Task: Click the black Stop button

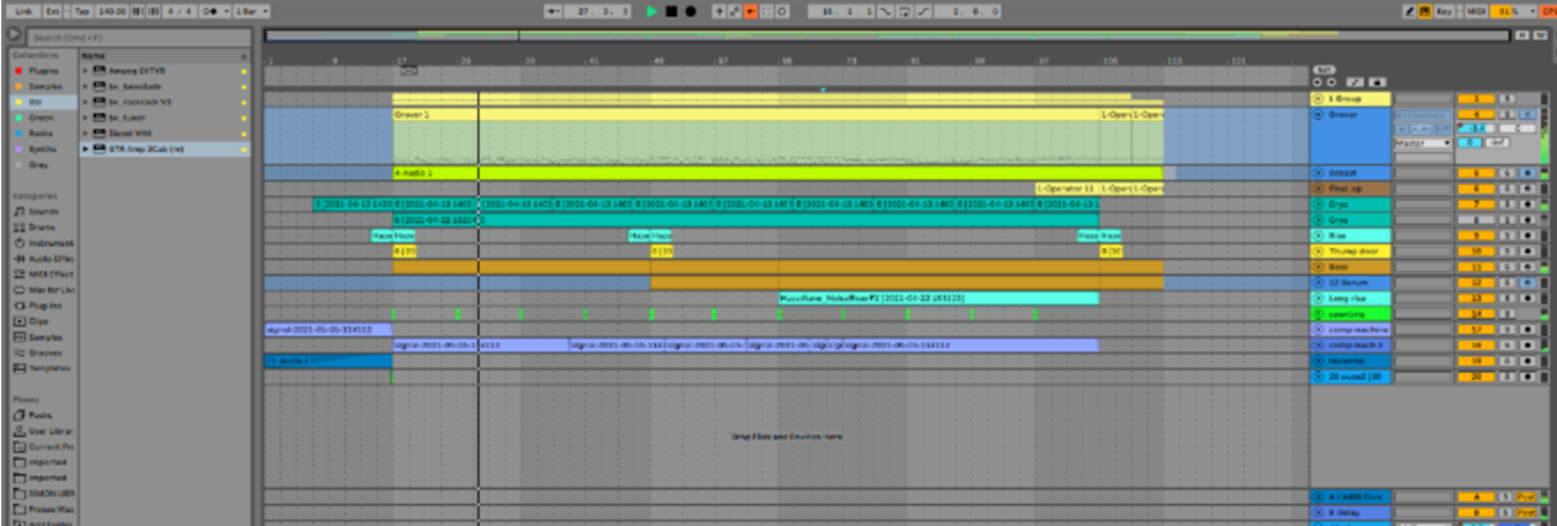Action: tap(671, 11)
